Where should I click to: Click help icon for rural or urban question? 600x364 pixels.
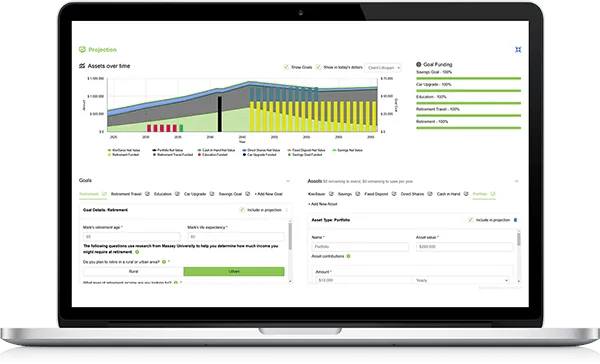click(164, 262)
